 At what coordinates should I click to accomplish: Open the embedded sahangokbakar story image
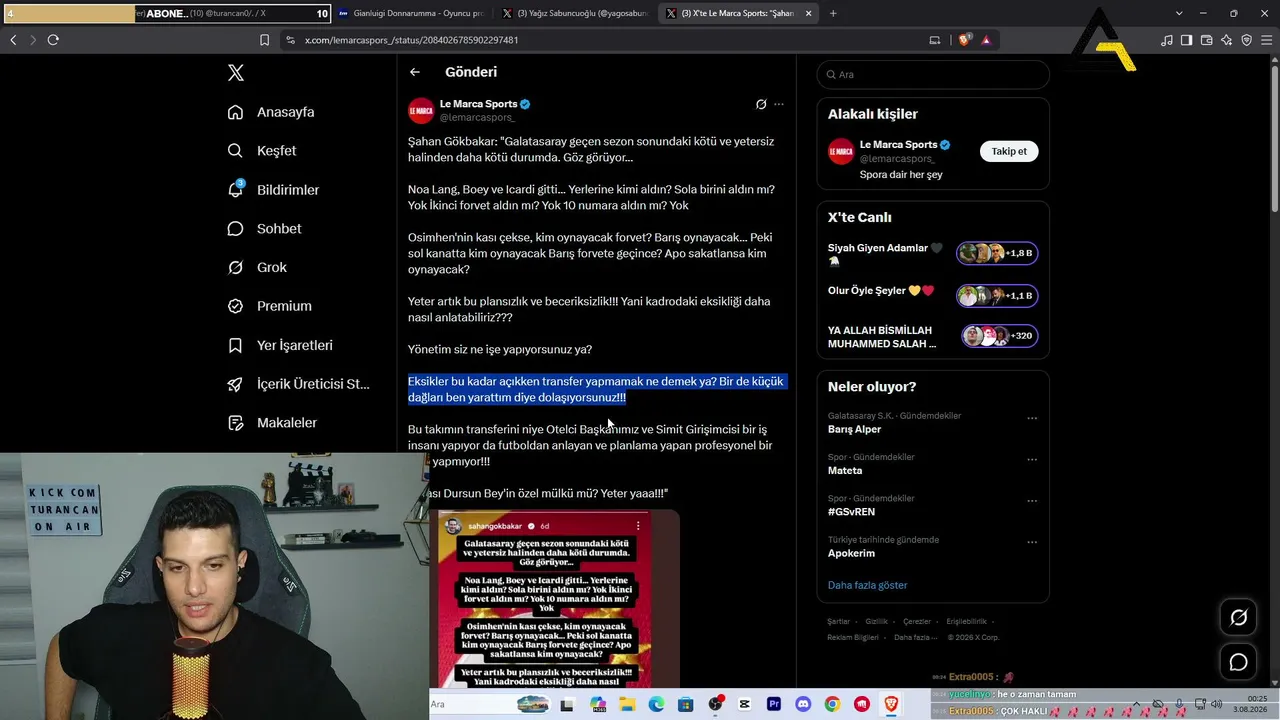coord(545,600)
